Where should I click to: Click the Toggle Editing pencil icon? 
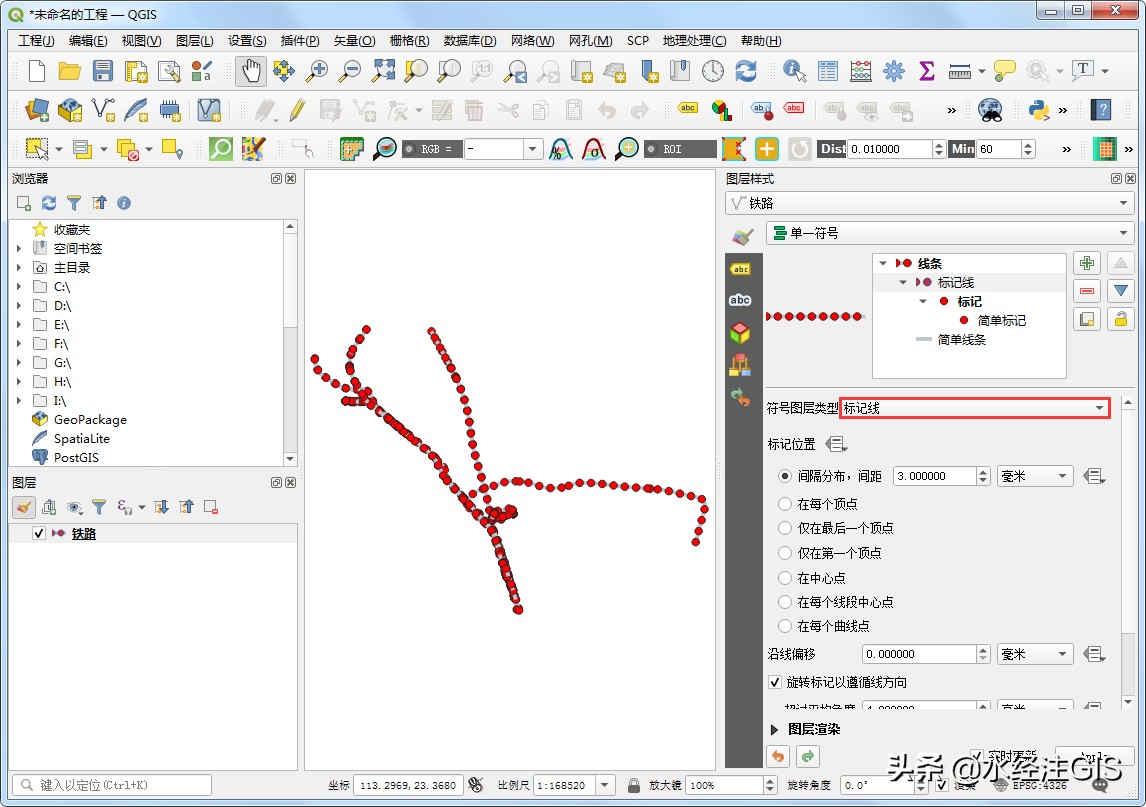pyautogui.click(x=297, y=110)
